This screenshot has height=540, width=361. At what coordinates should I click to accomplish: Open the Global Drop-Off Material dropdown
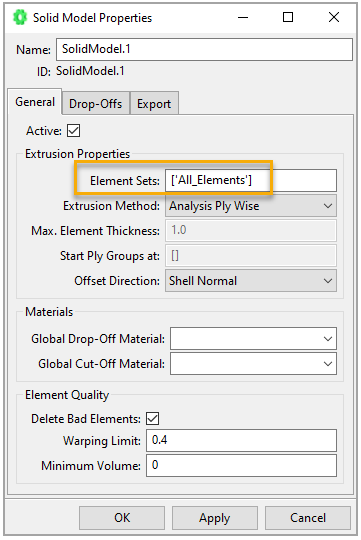253,339
